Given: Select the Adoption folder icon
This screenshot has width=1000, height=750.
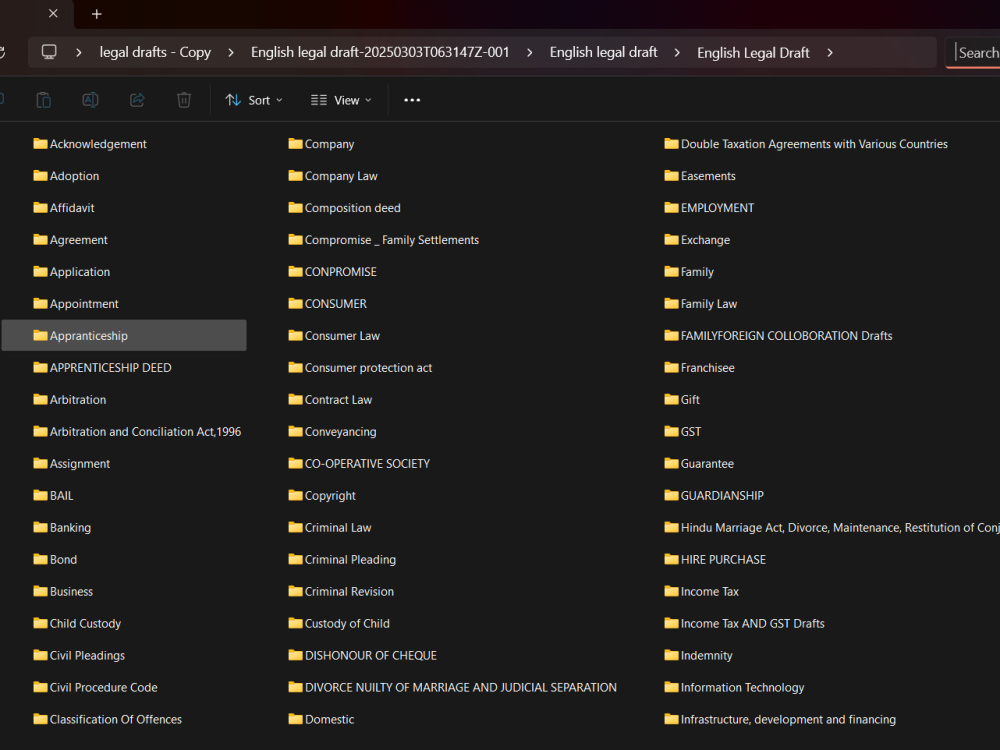Looking at the screenshot, I should pyautogui.click(x=40, y=175).
